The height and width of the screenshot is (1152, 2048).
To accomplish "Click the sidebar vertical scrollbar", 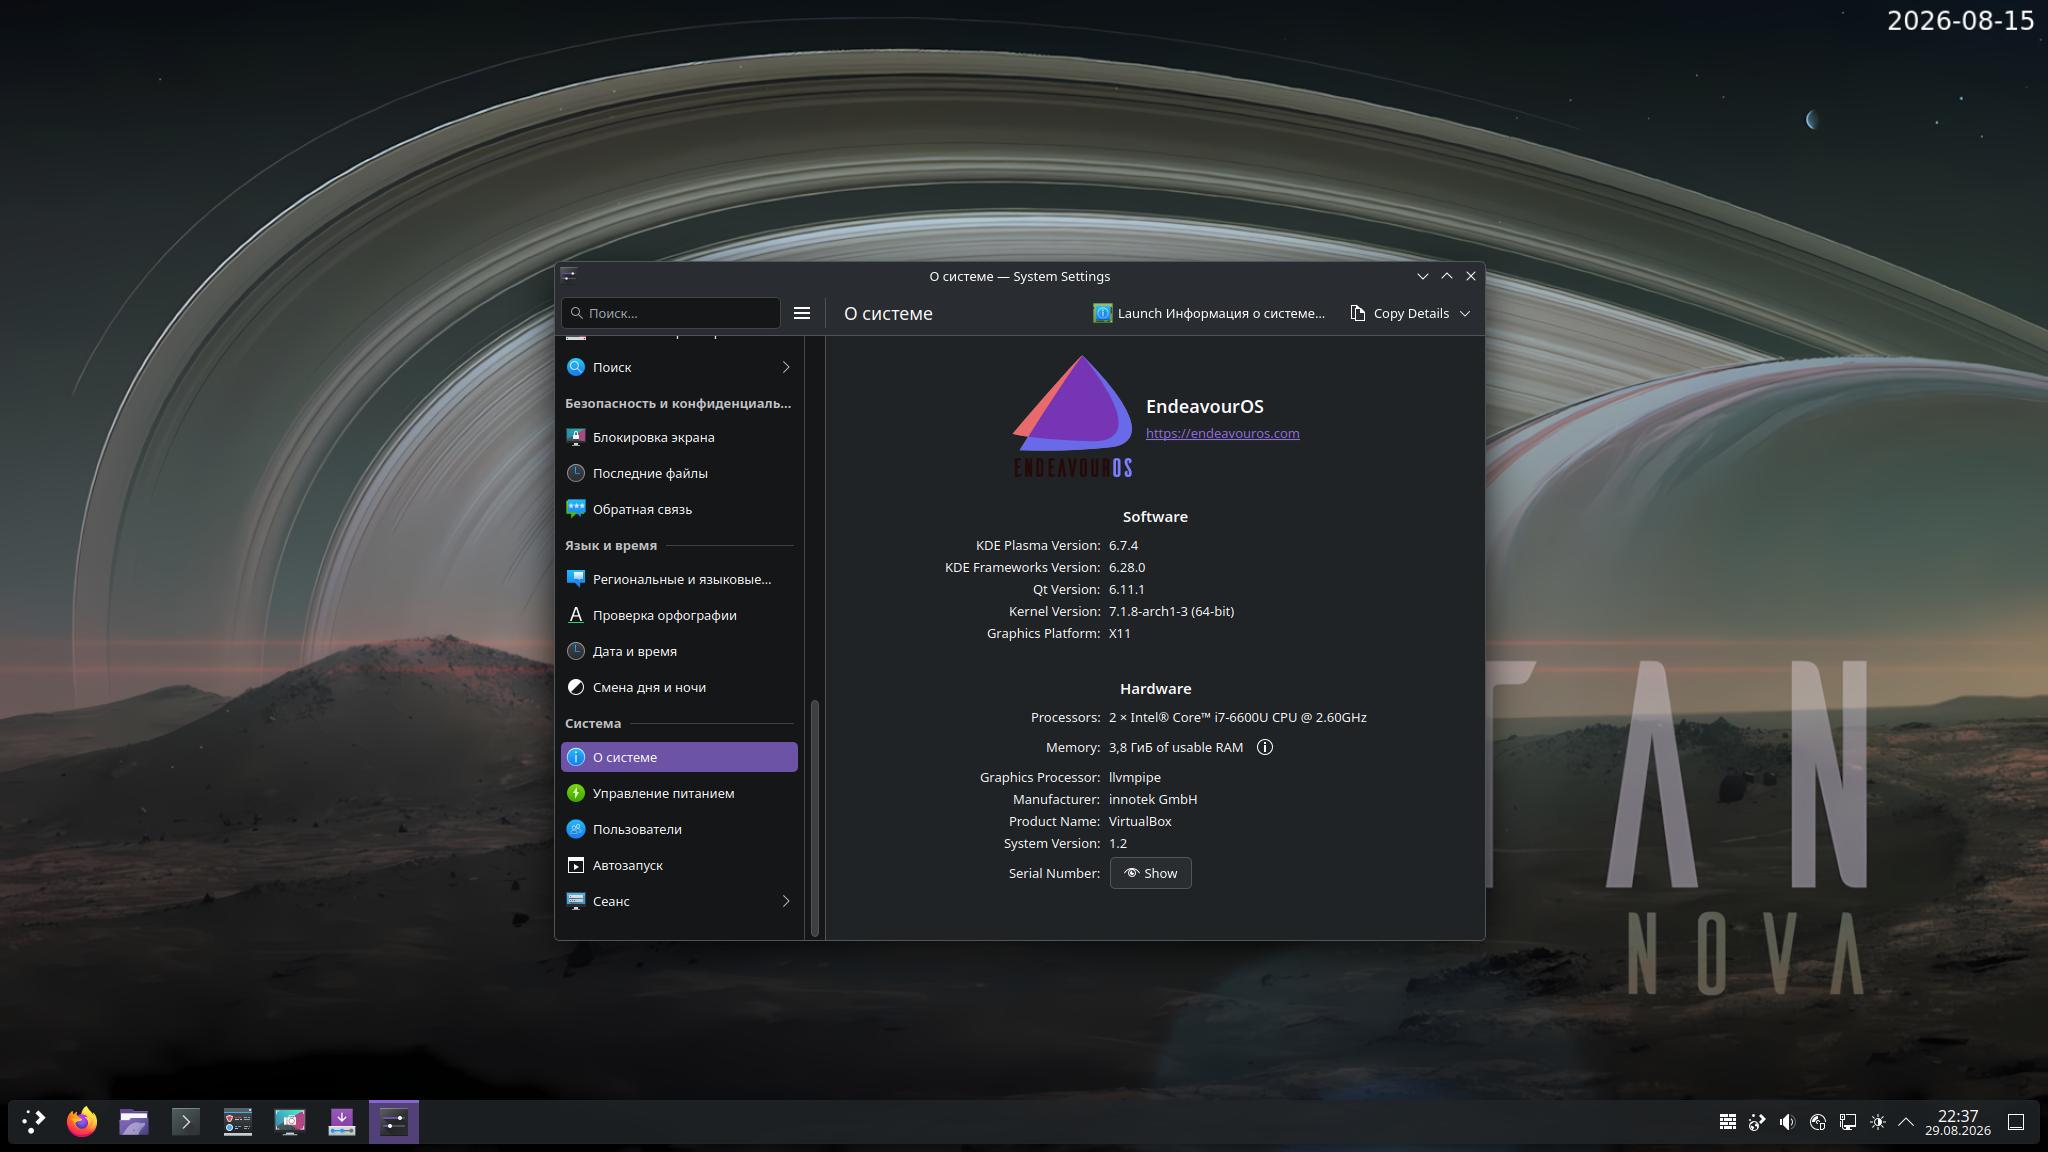I will point(815,818).
